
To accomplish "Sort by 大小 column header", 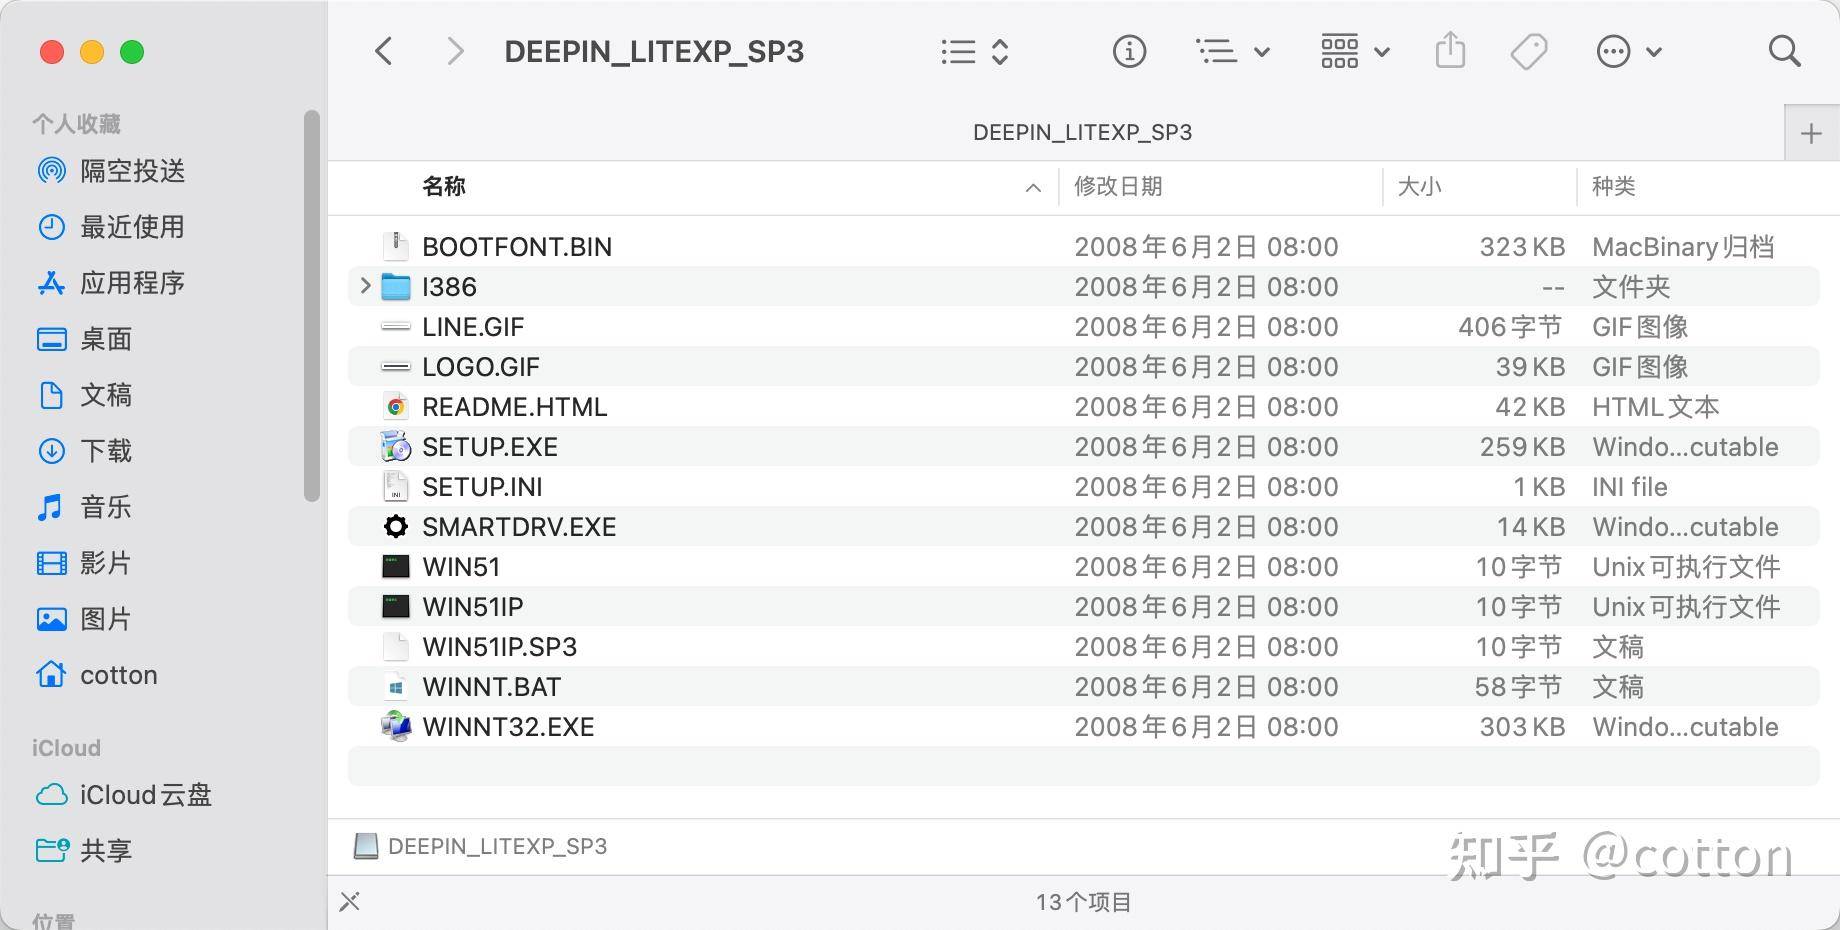I will (1419, 186).
